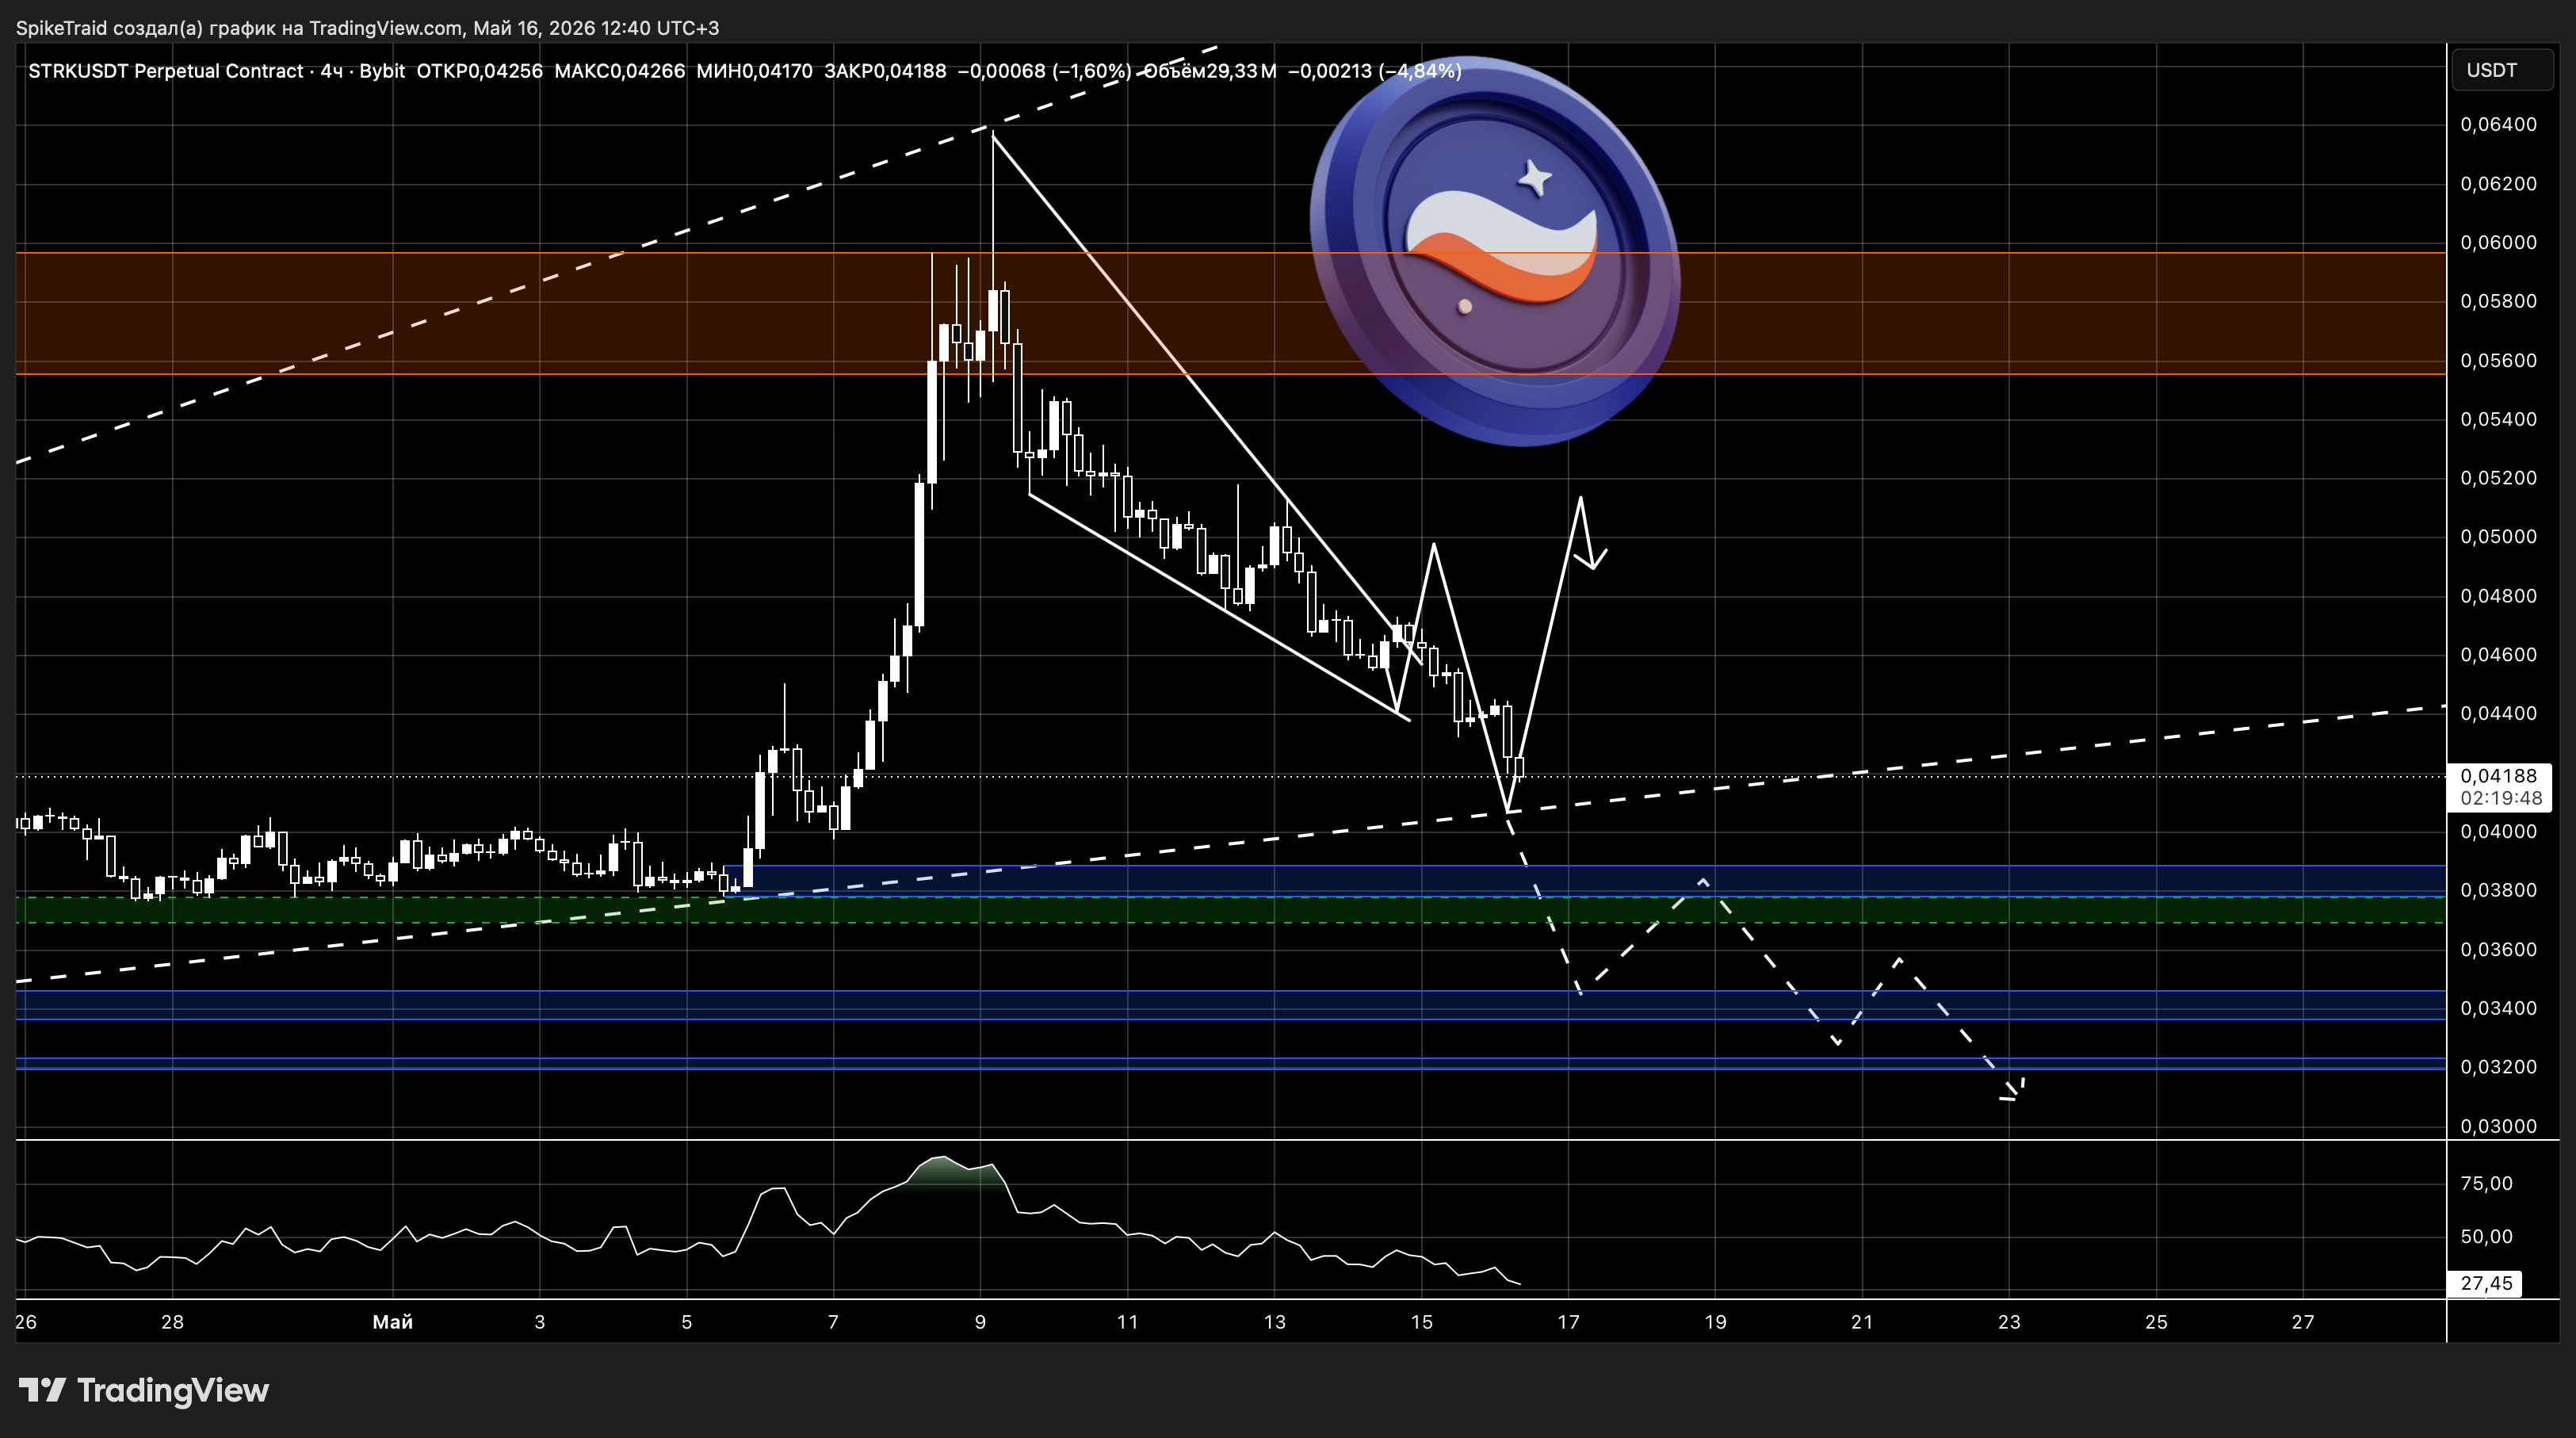Screen dimensions: 2576x1438
Task: Click the МИН0,04170 low value
Action: click(754, 71)
